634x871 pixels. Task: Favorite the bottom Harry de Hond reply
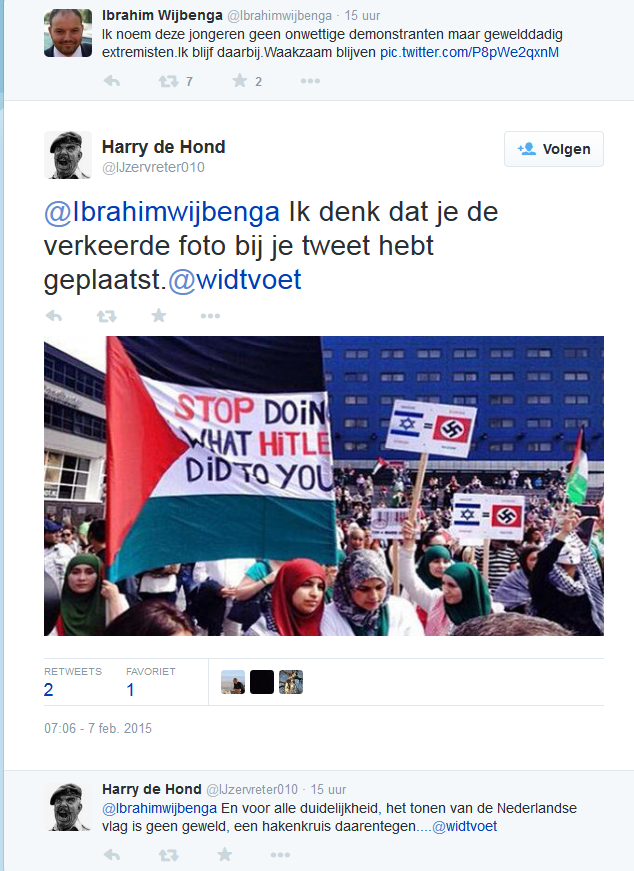(224, 854)
